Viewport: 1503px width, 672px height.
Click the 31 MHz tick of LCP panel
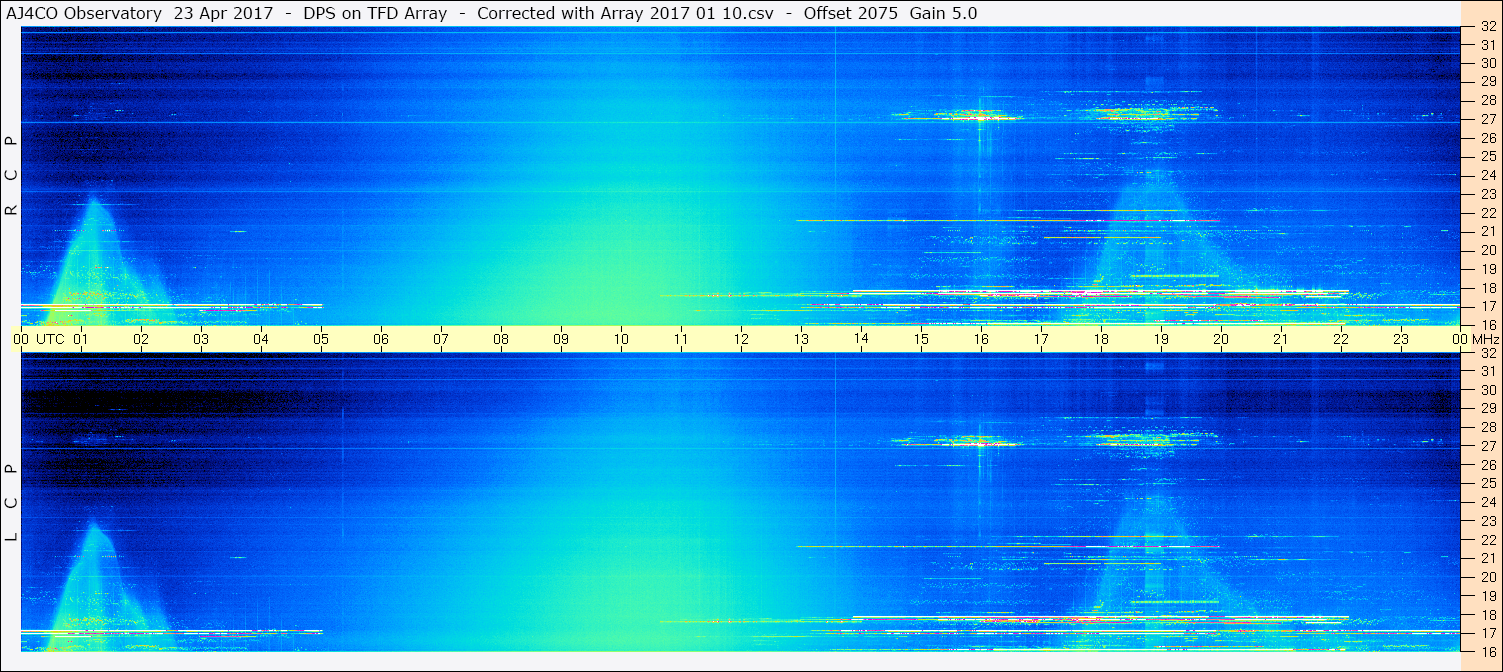pyautogui.click(x=1487, y=371)
